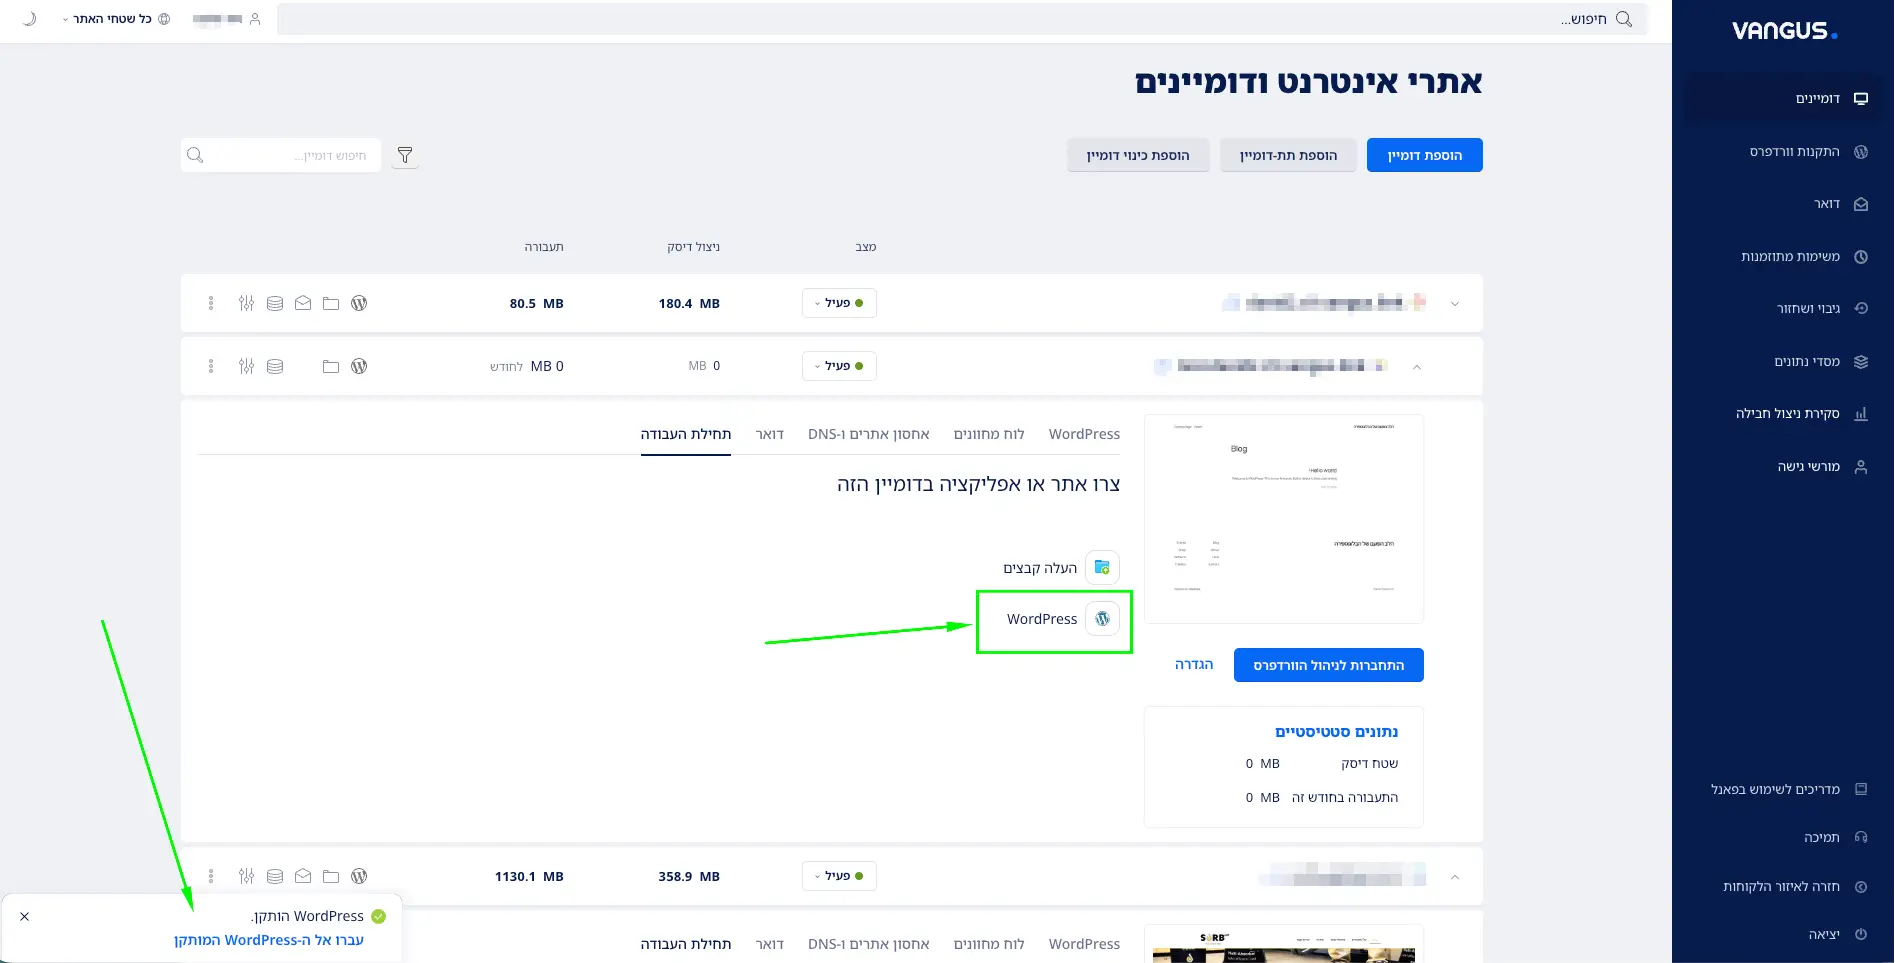Collapse the expanded second domain row chevron
Viewport: 1895px width, 963px height.
point(1417,366)
